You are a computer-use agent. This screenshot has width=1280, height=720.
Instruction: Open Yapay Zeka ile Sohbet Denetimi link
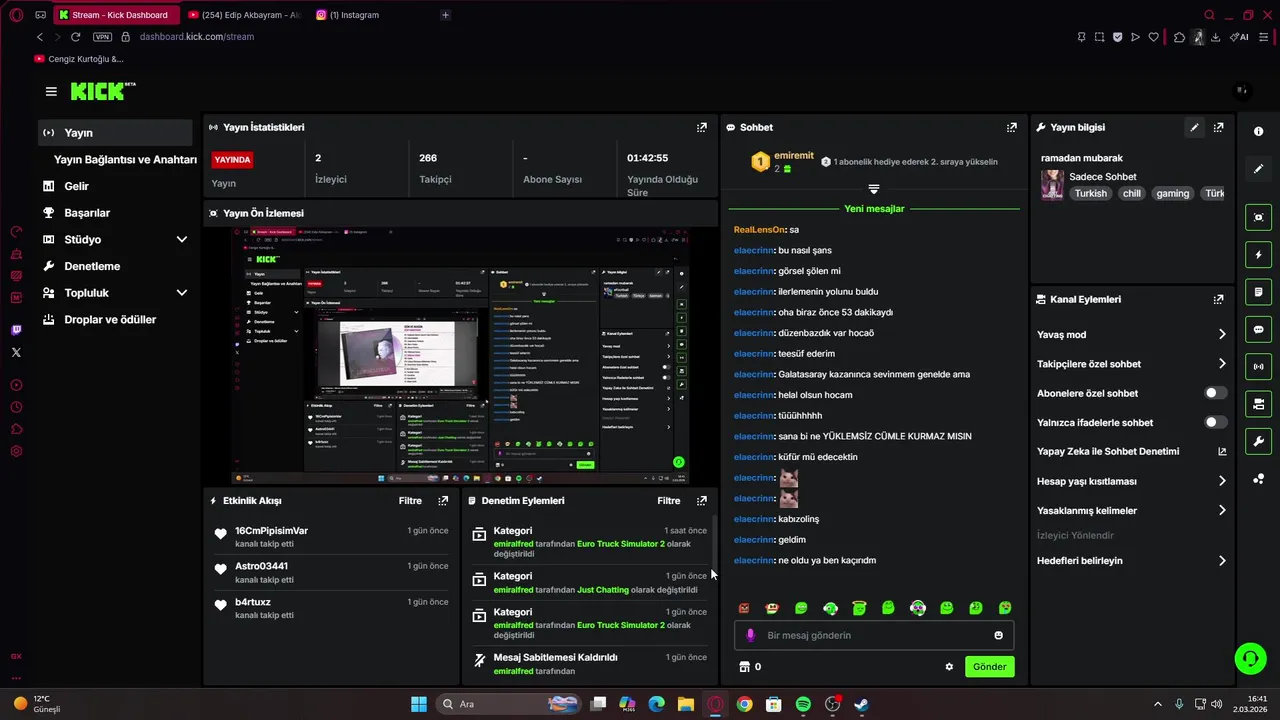coord(1131,452)
